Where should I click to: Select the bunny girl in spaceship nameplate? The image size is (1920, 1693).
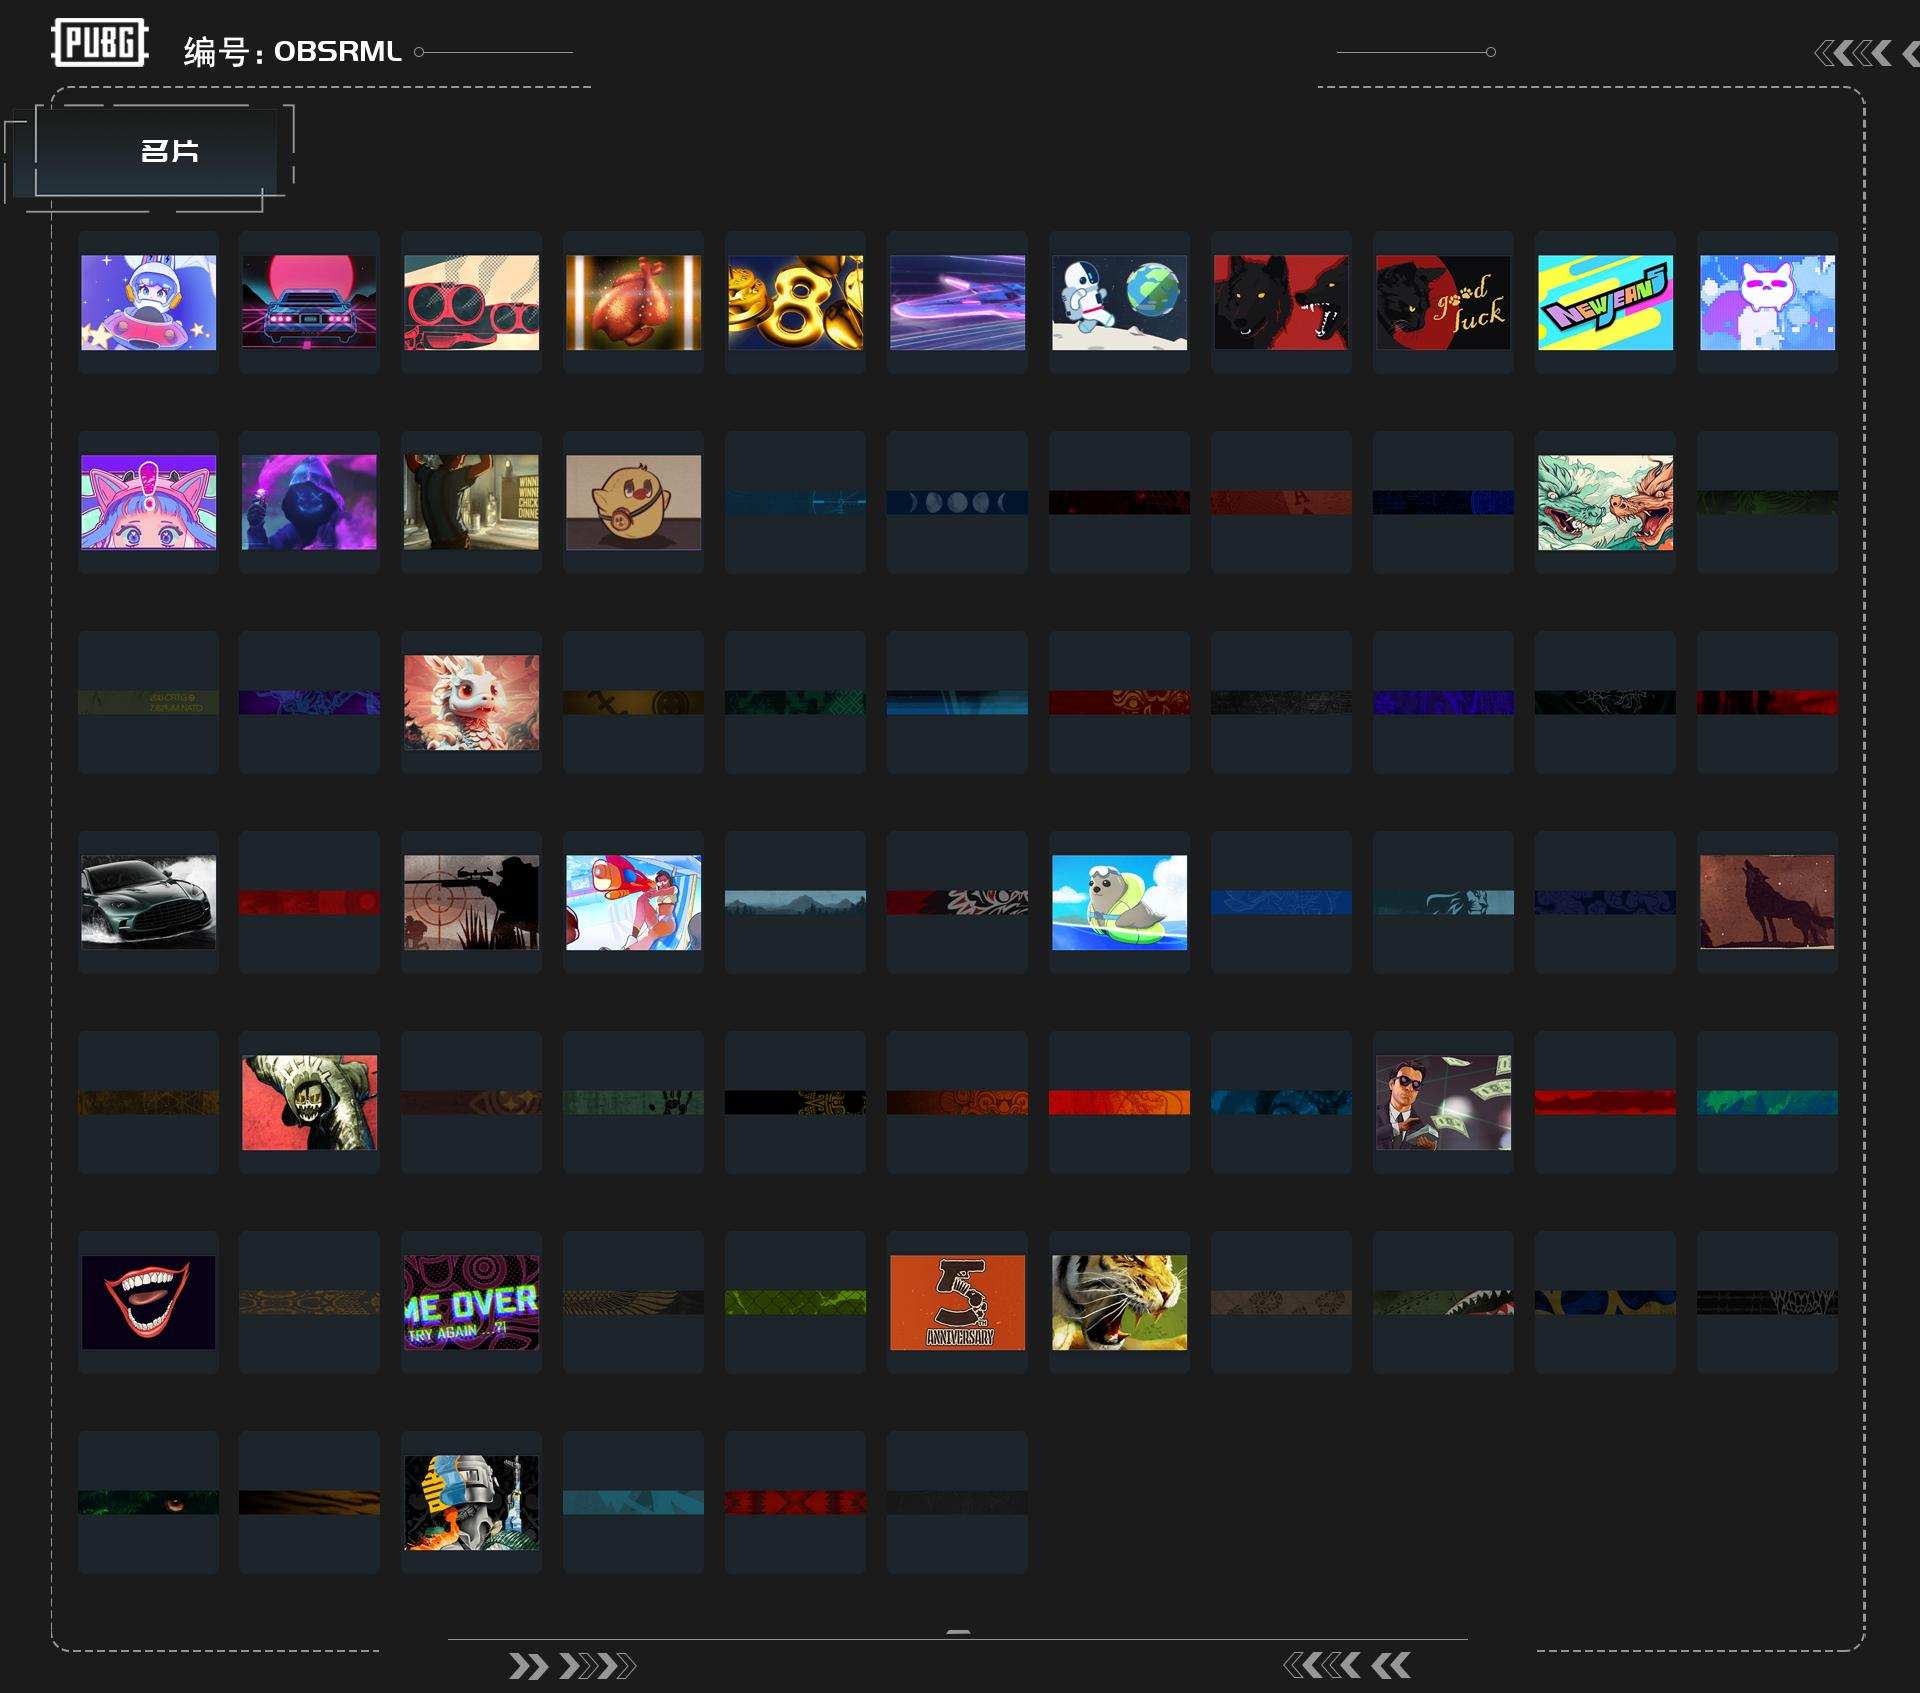(148, 302)
